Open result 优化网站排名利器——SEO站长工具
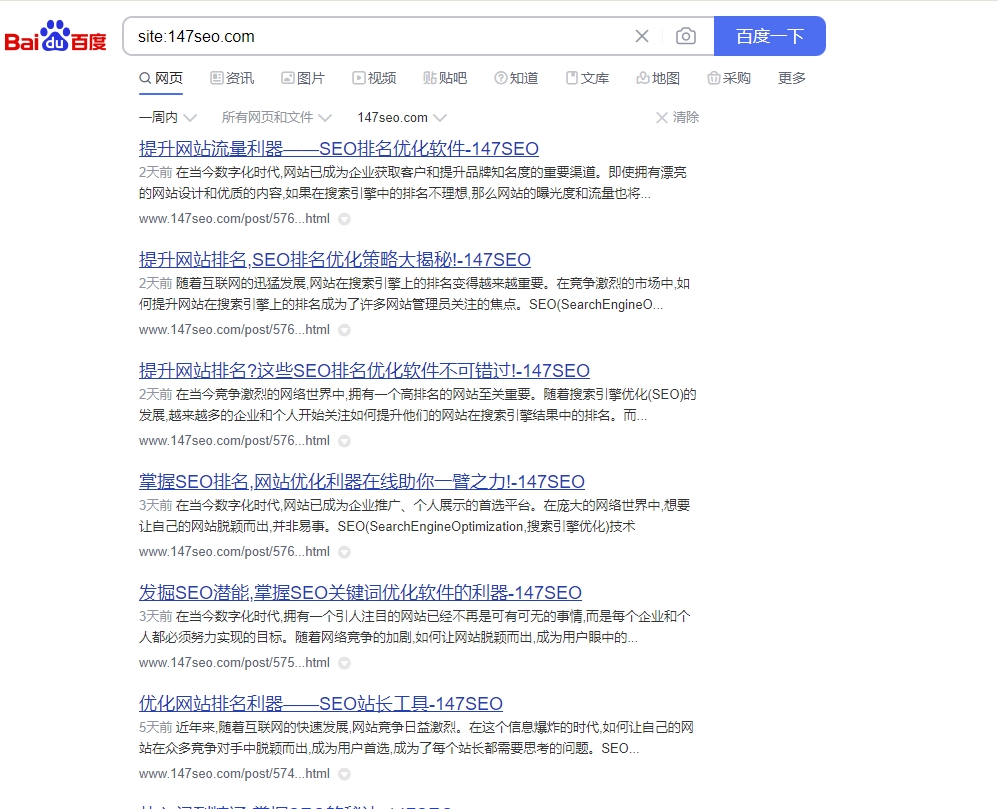 [x=321, y=703]
